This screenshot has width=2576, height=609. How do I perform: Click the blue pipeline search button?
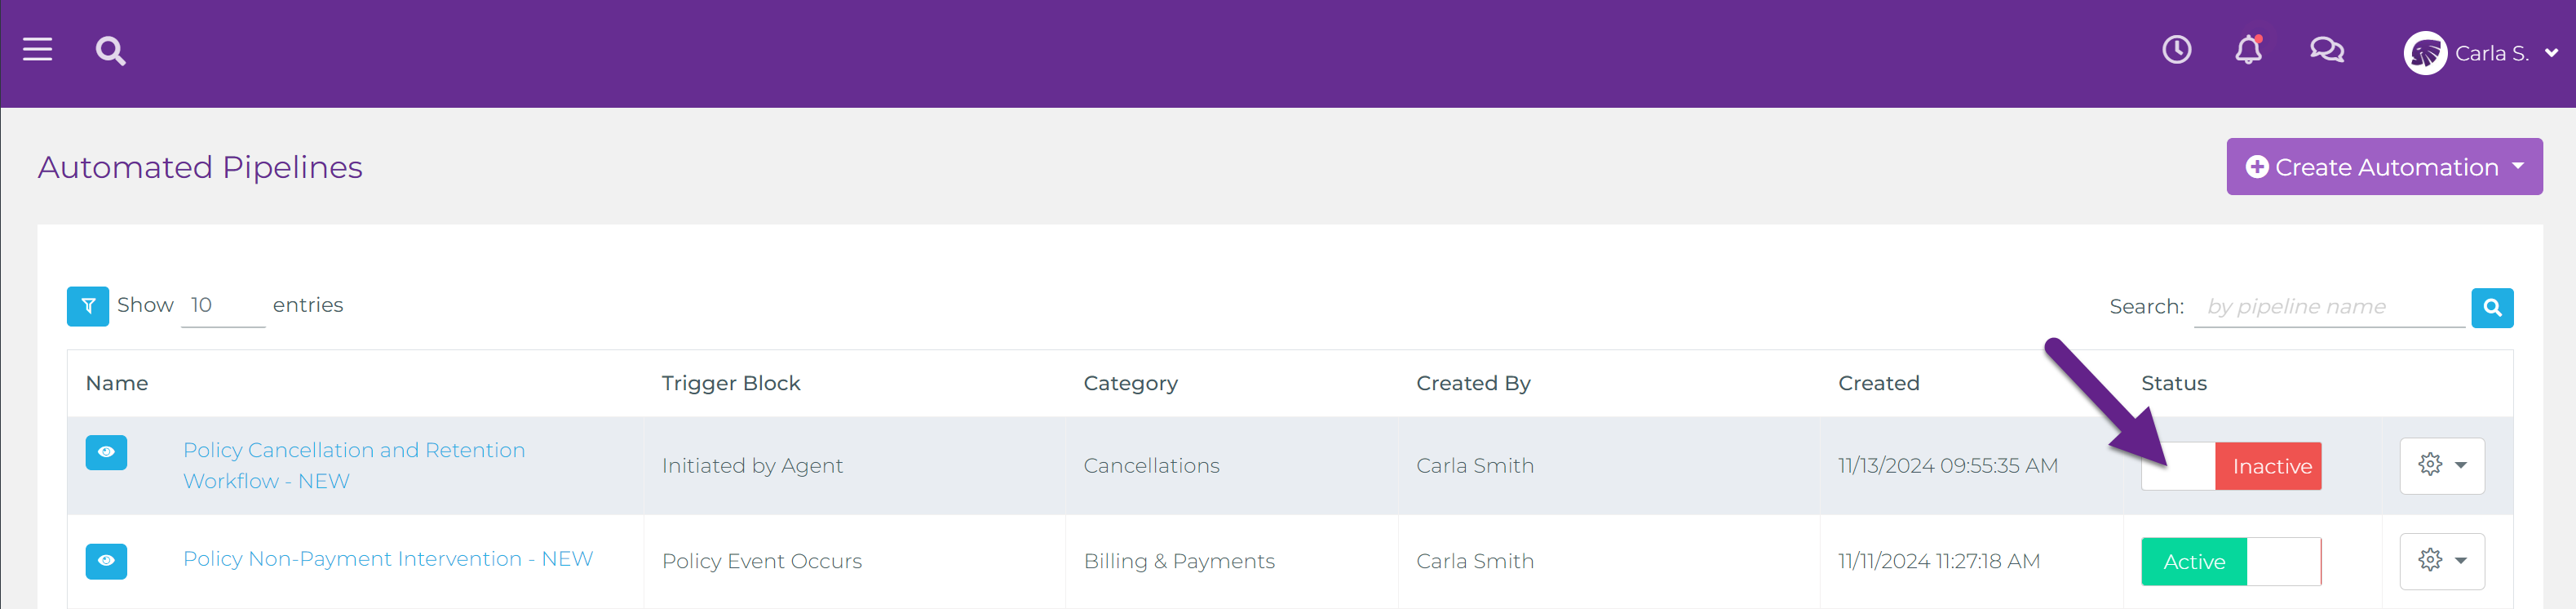2491,308
